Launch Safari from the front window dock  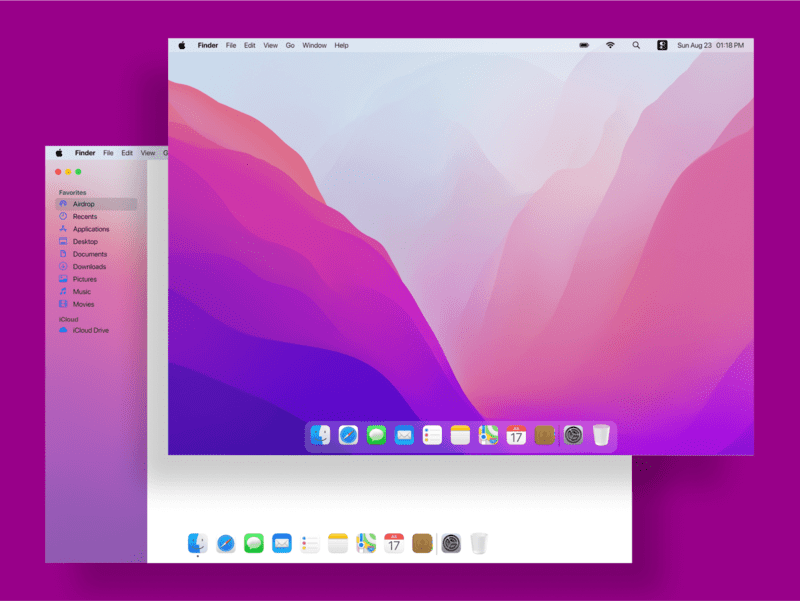pyautogui.click(x=348, y=435)
